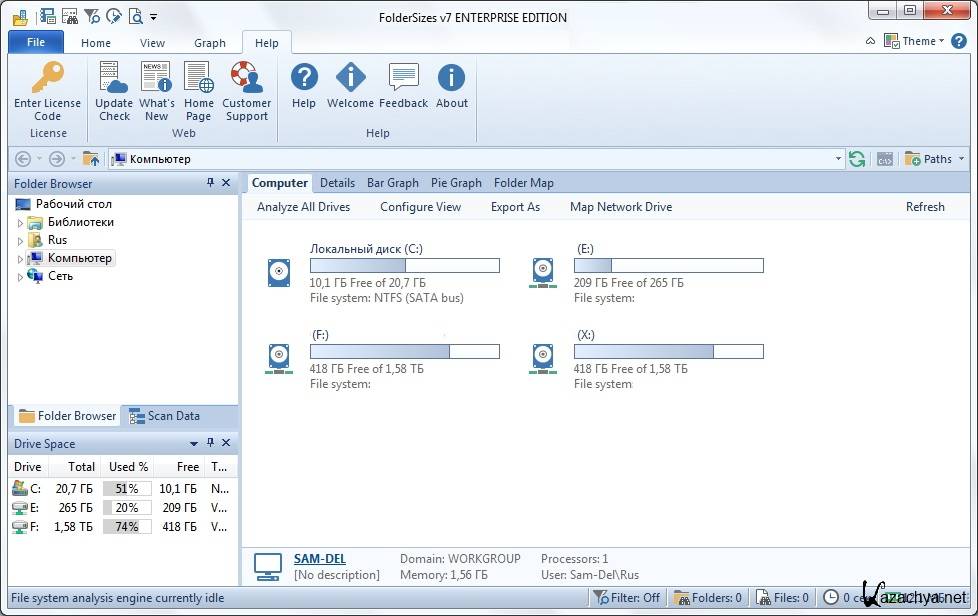Toggle the pin on Drive Space panel

[x=210, y=443]
